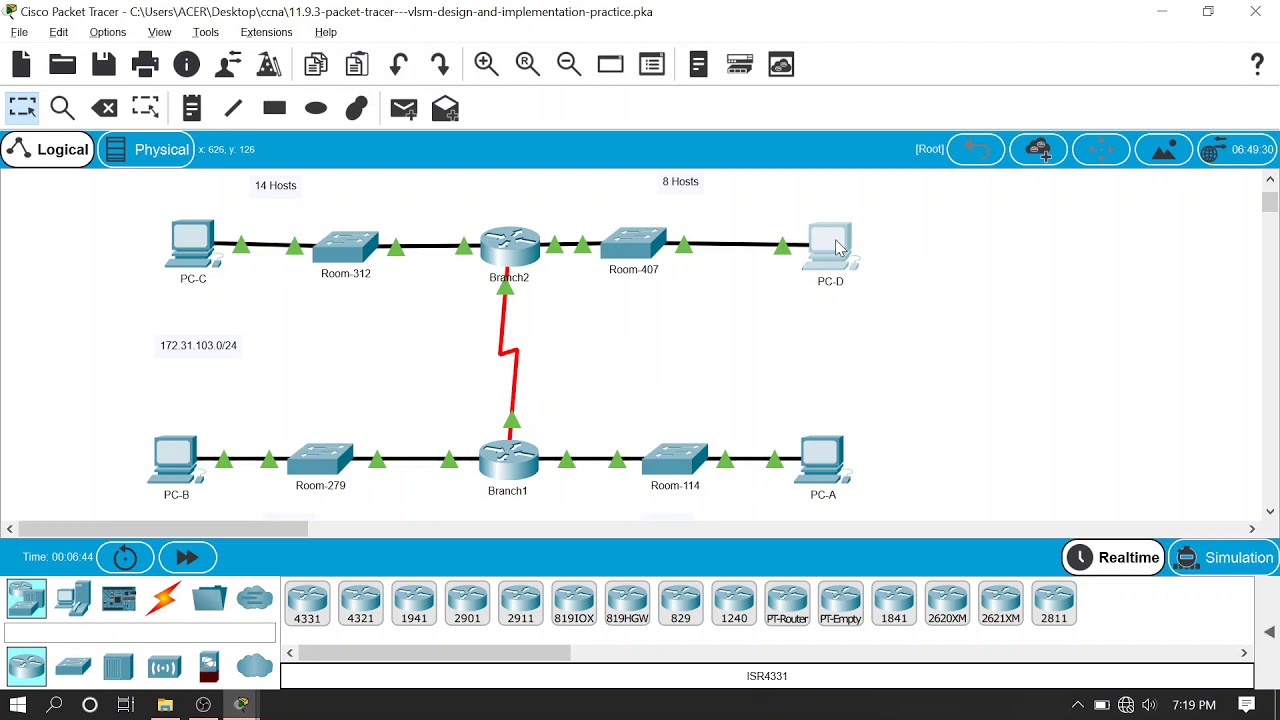Viewport: 1280px width, 720px height.
Task: Open File Explorer from the taskbar
Action: 165,705
